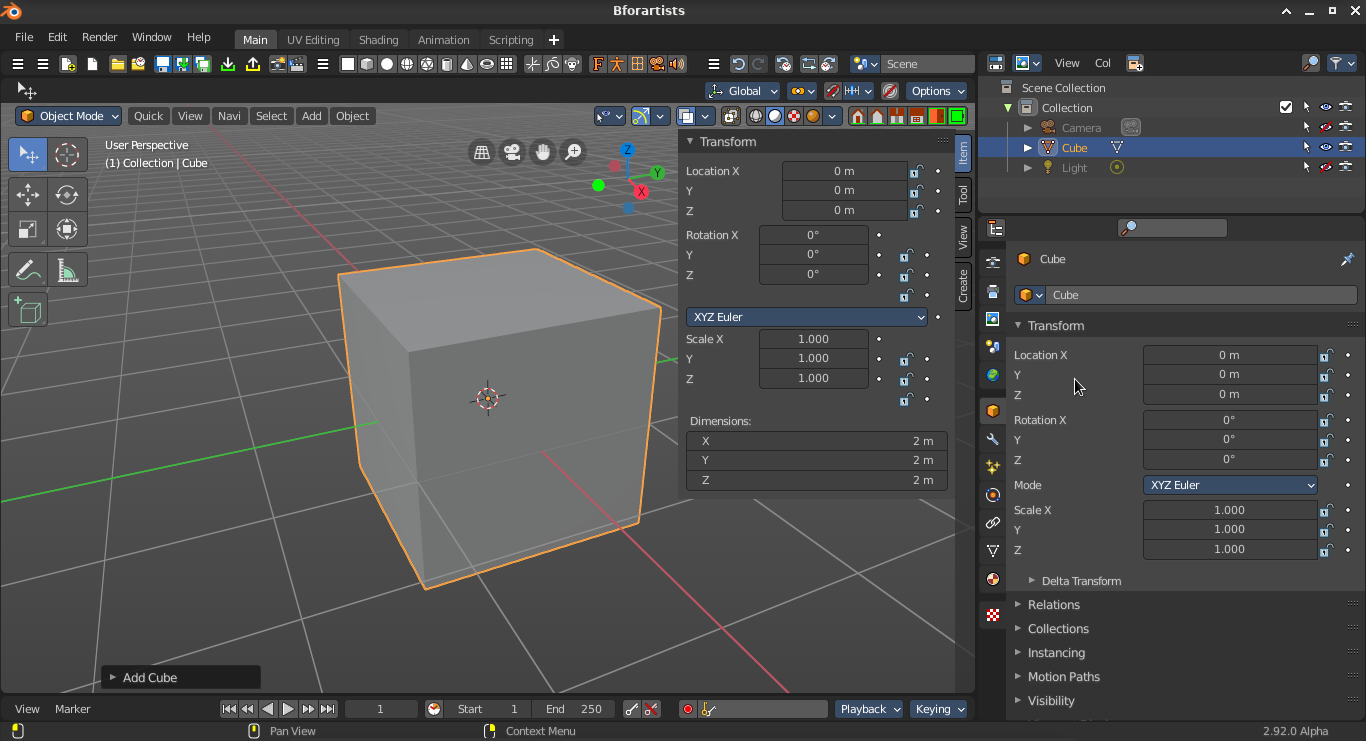Screen dimensions: 1366x741
Task: Open the Object Mode dropdown
Action: click(68, 116)
